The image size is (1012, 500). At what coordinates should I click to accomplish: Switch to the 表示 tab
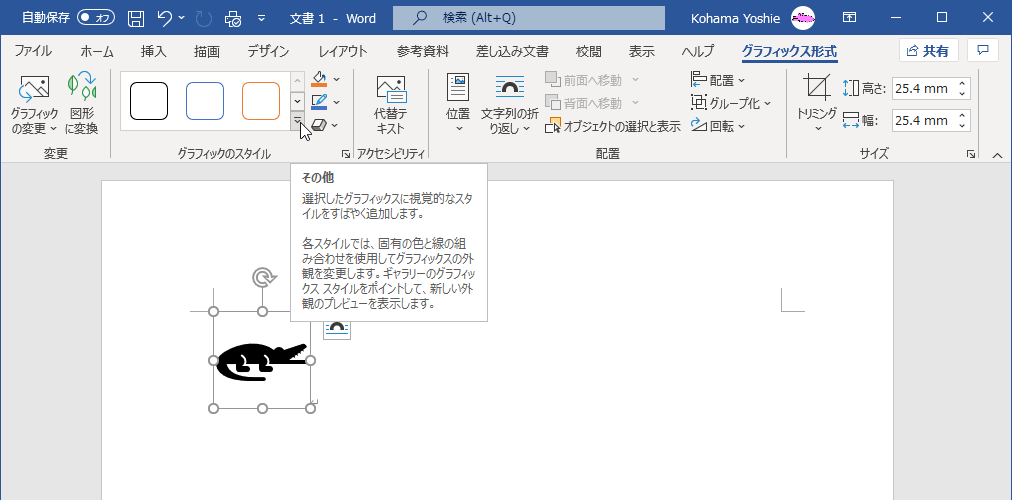[642, 52]
